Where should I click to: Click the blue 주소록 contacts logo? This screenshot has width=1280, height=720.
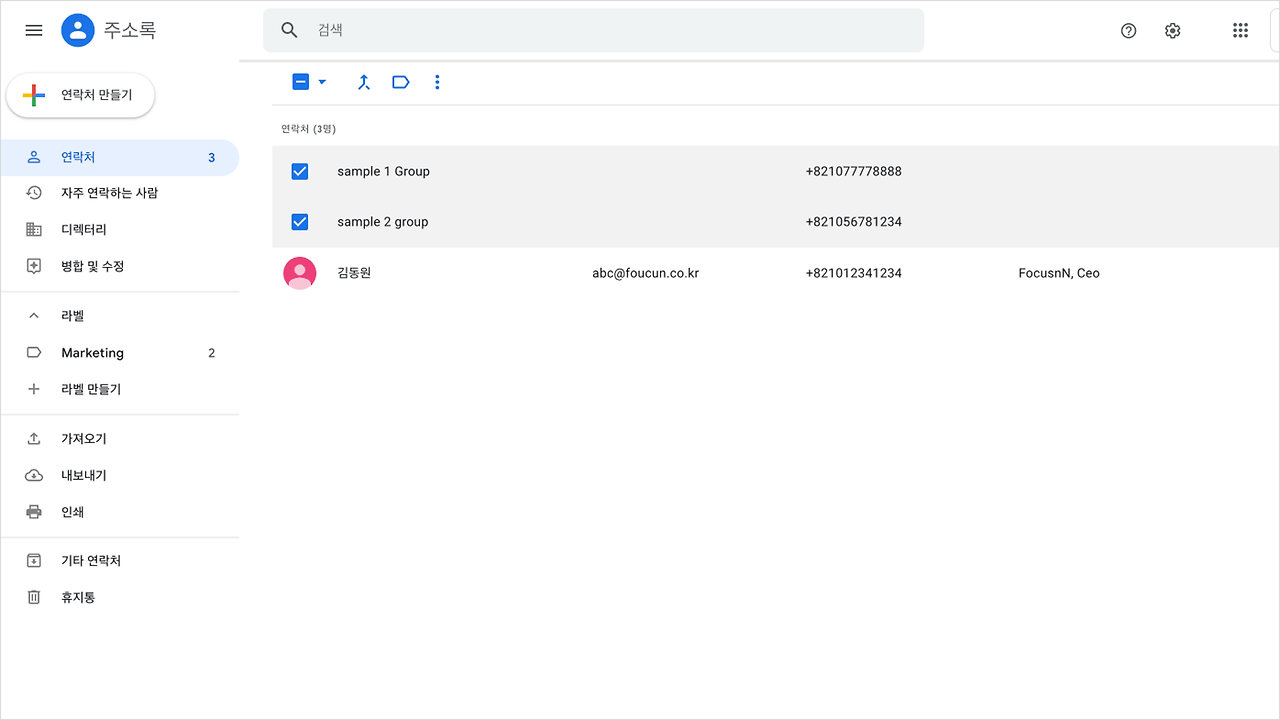pos(77,30)
